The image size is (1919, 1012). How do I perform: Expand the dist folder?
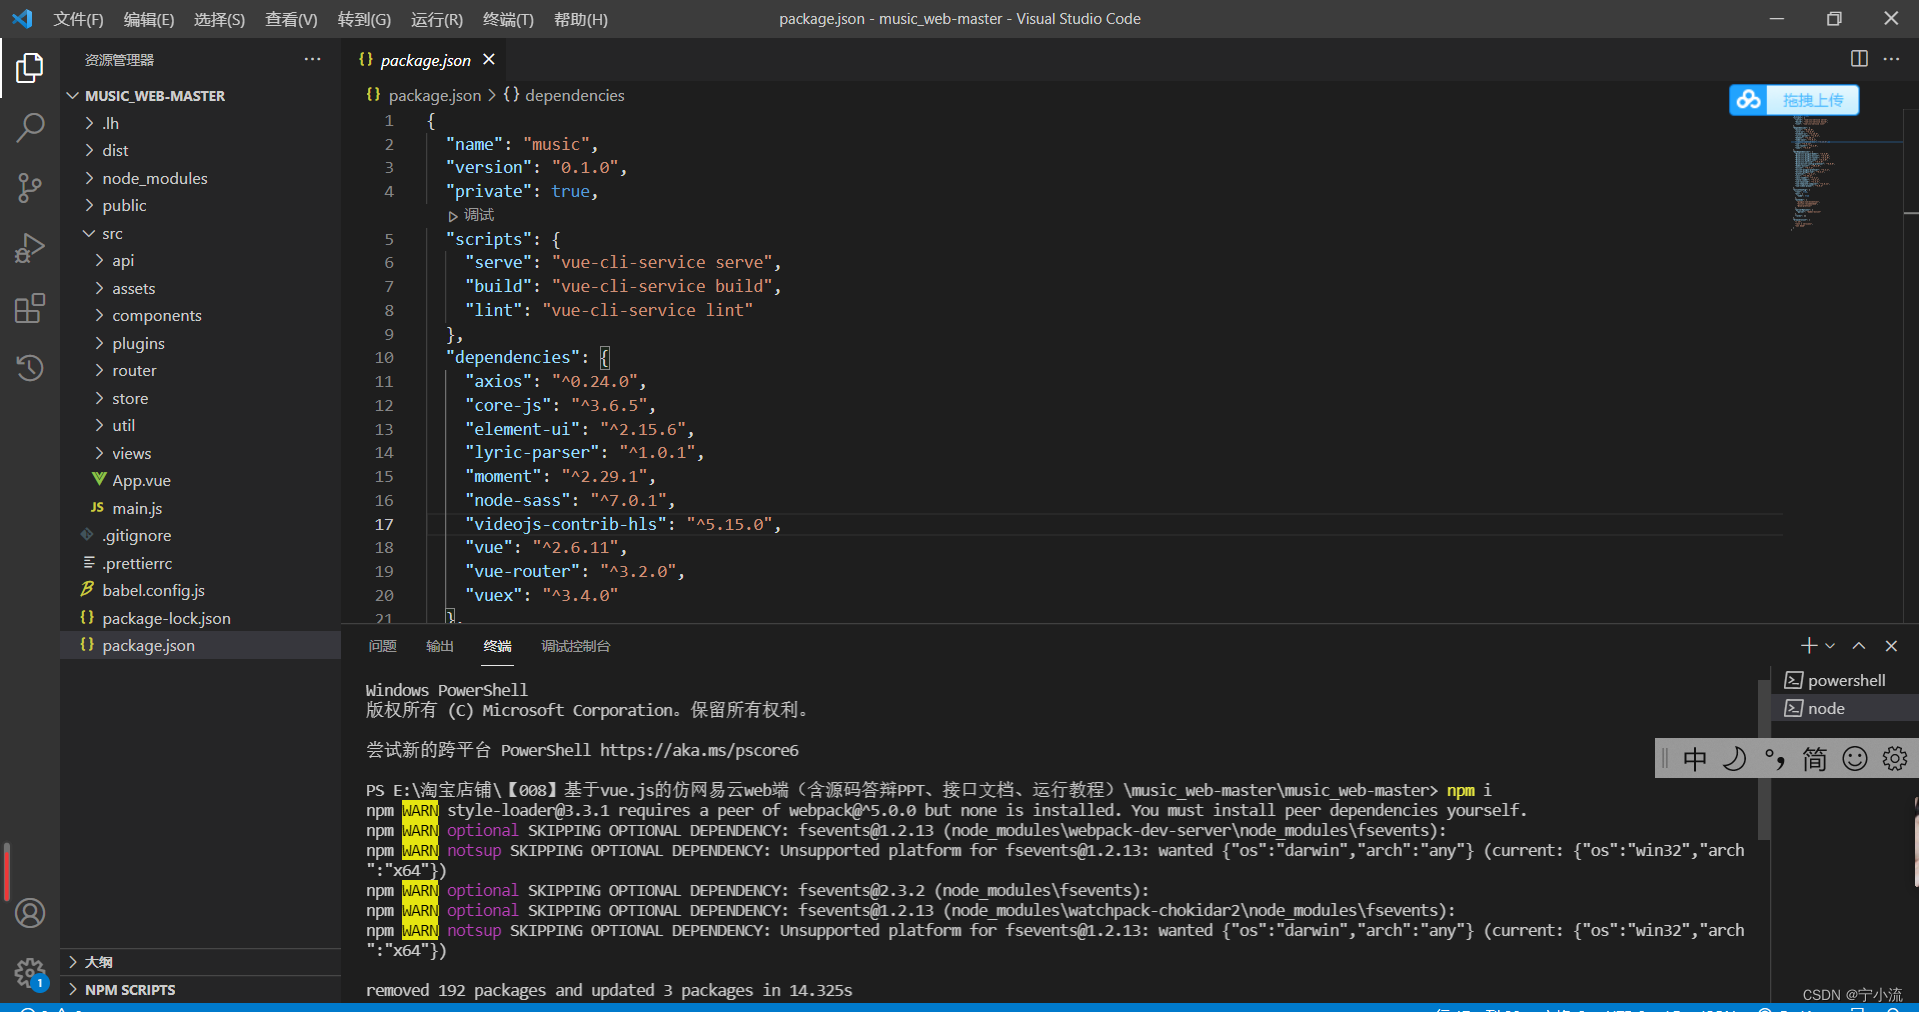tap(200, 150)
